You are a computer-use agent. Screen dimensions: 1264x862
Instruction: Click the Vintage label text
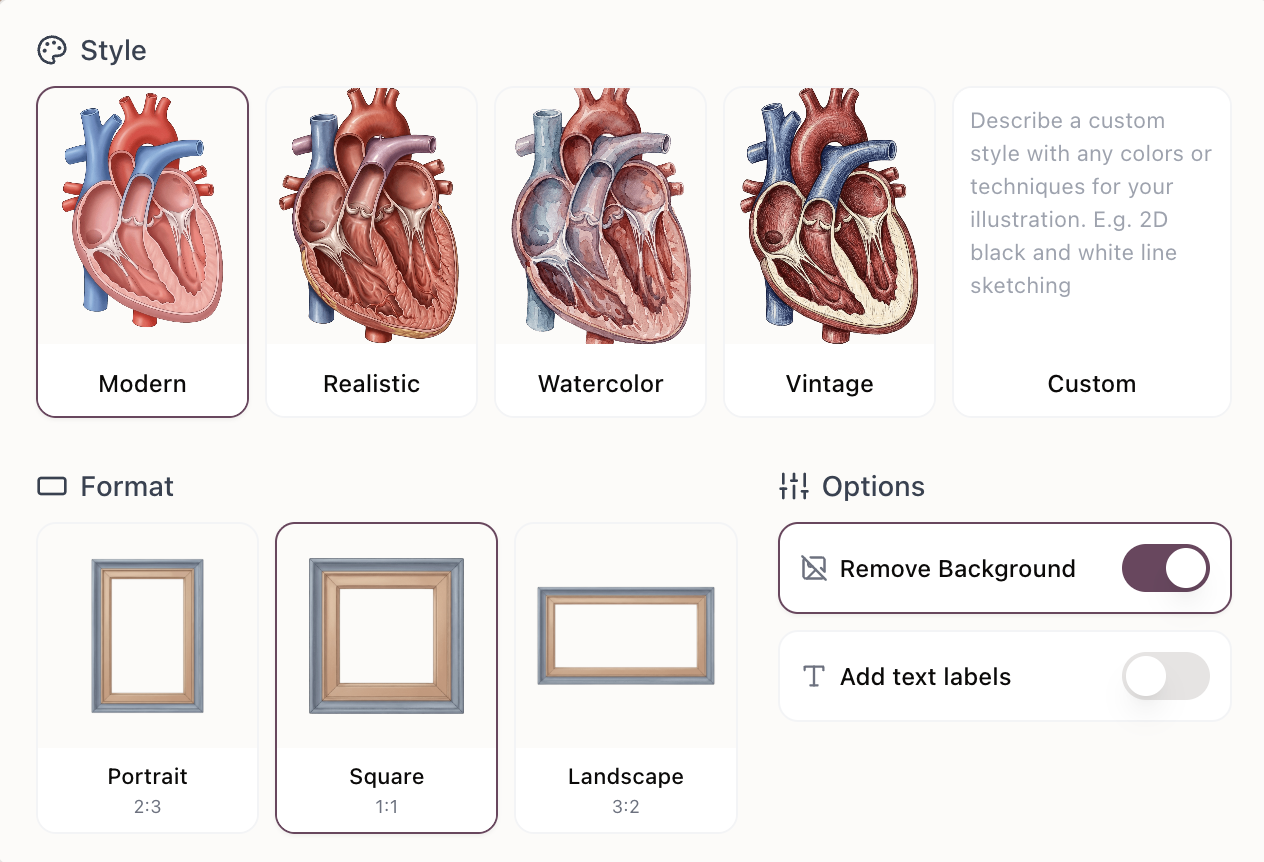click(x=829, y=383)
